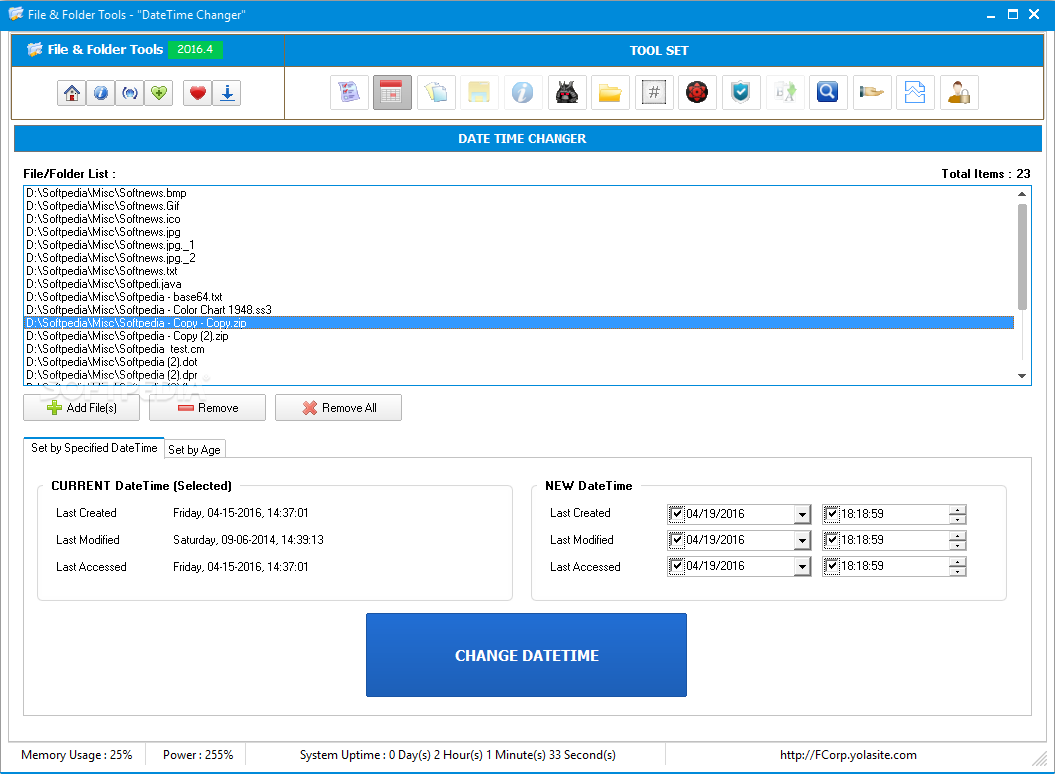1055x774 pixels.
Task: Toggle Last Modified time checkbox
Action: pos(832,540)
